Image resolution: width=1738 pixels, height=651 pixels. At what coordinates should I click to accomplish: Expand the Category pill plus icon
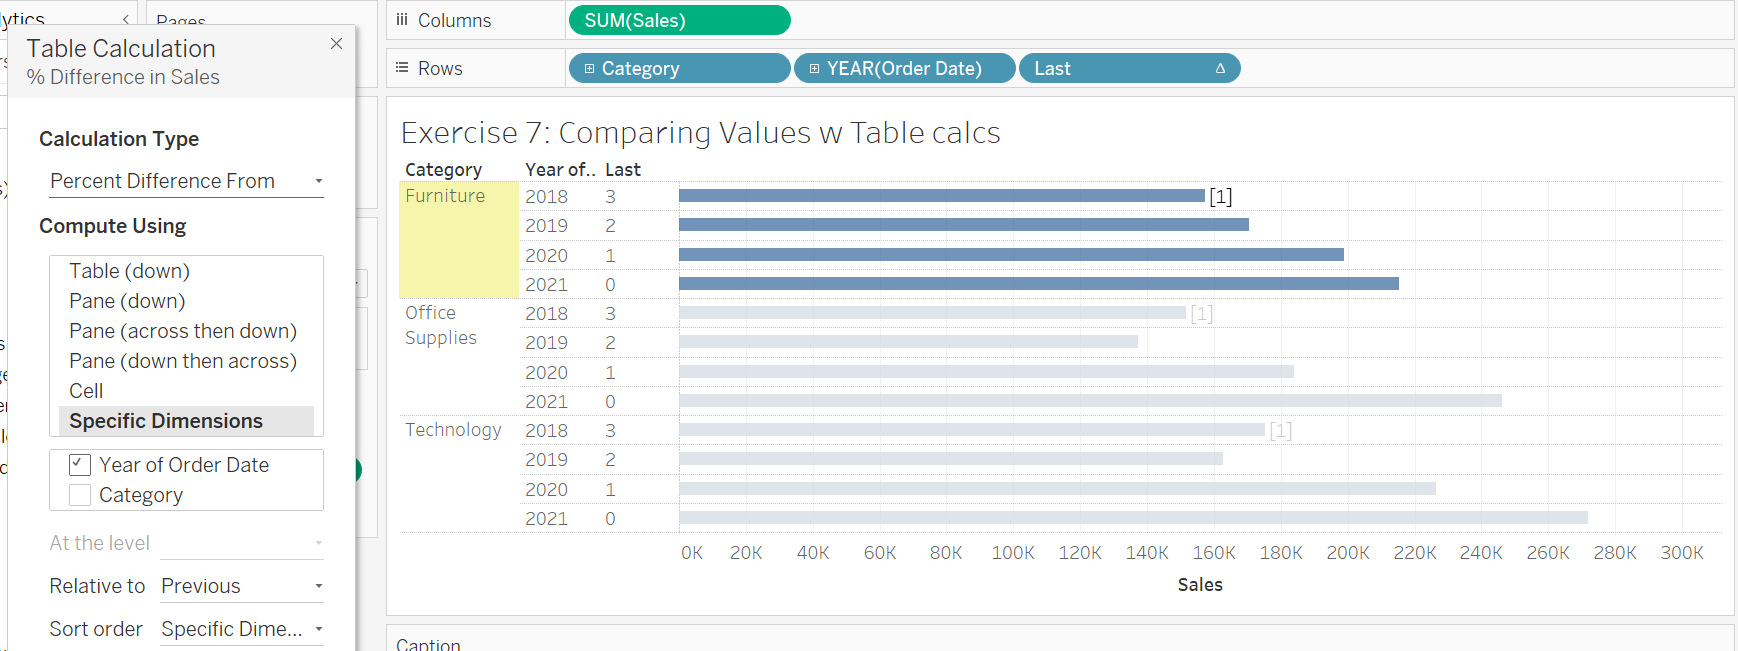(589, 69)
